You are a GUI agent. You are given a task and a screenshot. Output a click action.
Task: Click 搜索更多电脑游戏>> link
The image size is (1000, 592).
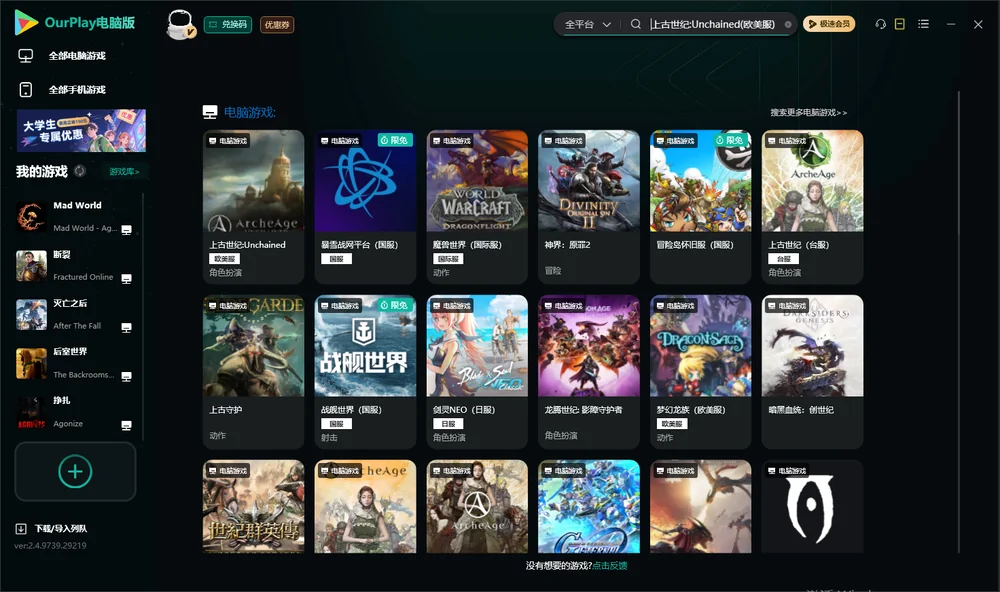(809, 113)
